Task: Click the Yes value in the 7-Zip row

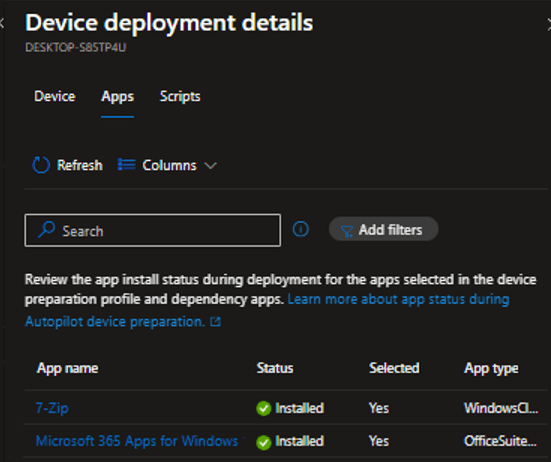Action: coord(379,408)
